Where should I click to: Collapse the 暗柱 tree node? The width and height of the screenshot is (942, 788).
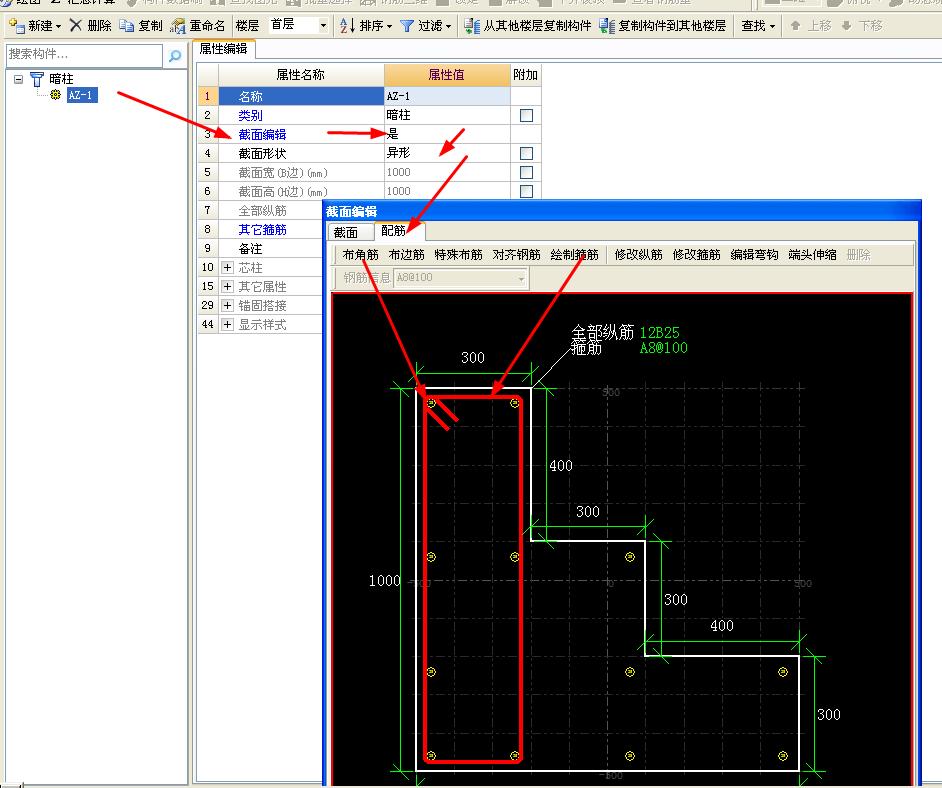[19, 79]
